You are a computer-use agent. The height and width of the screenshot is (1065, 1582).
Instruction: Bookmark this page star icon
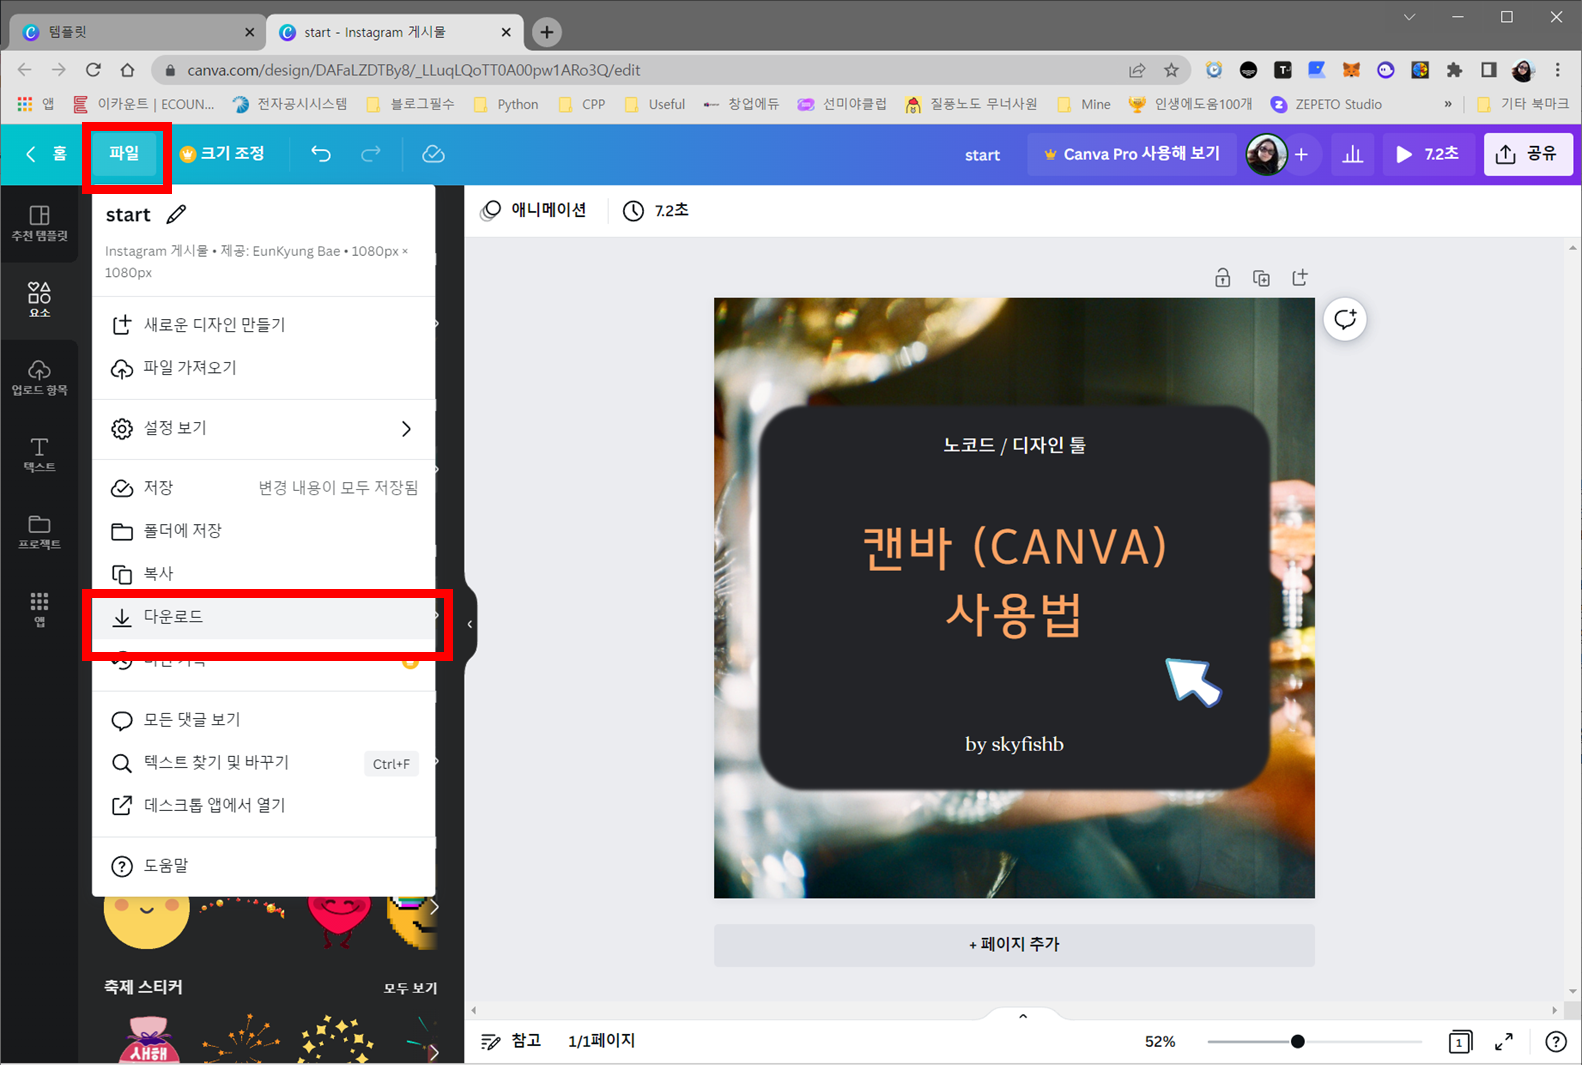pyautogui.click(x=1171, y=70)
